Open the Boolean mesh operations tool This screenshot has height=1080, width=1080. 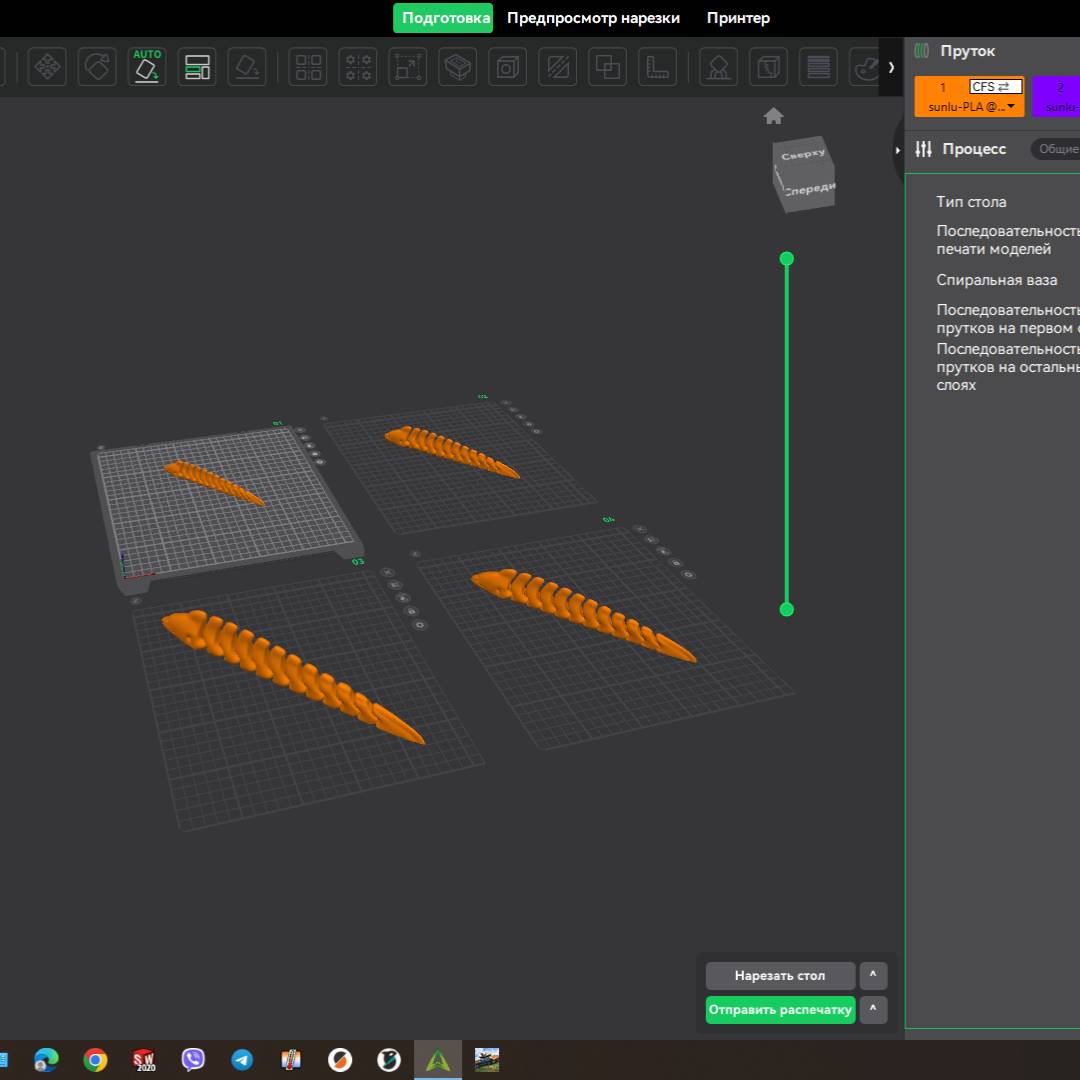[x=608, y=67]
